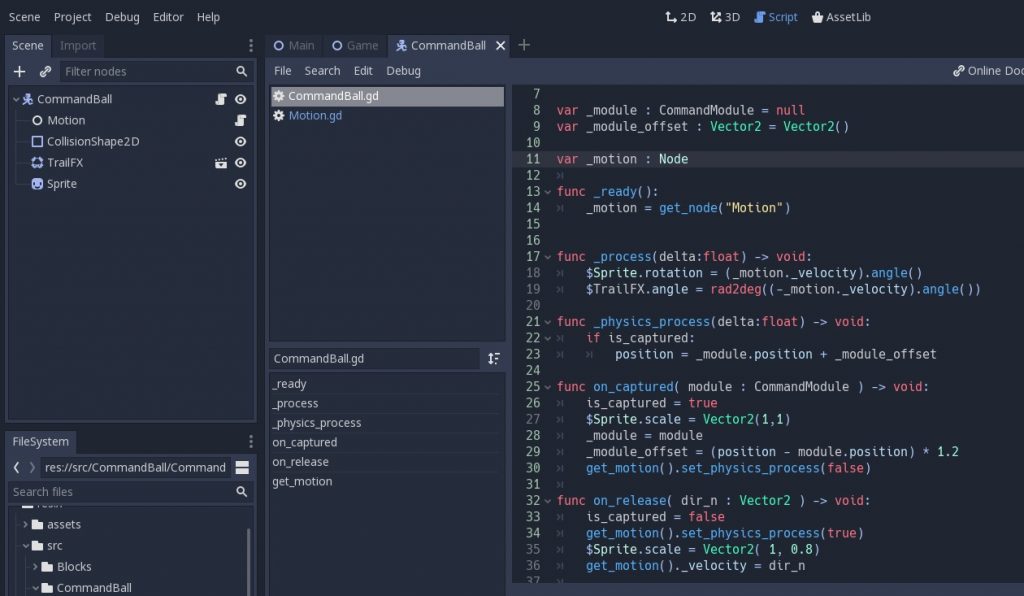Open the Project menu
The width and height of the screenshot is (1024, 596).
point(72,17)
